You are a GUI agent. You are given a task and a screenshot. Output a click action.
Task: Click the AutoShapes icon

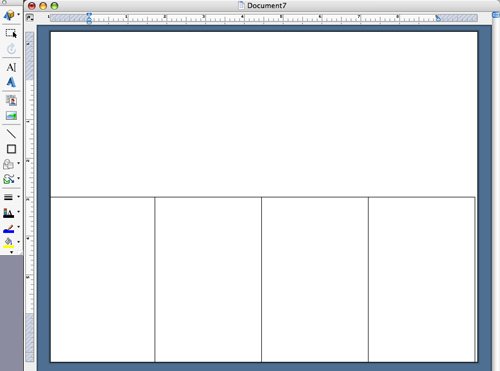8,164
